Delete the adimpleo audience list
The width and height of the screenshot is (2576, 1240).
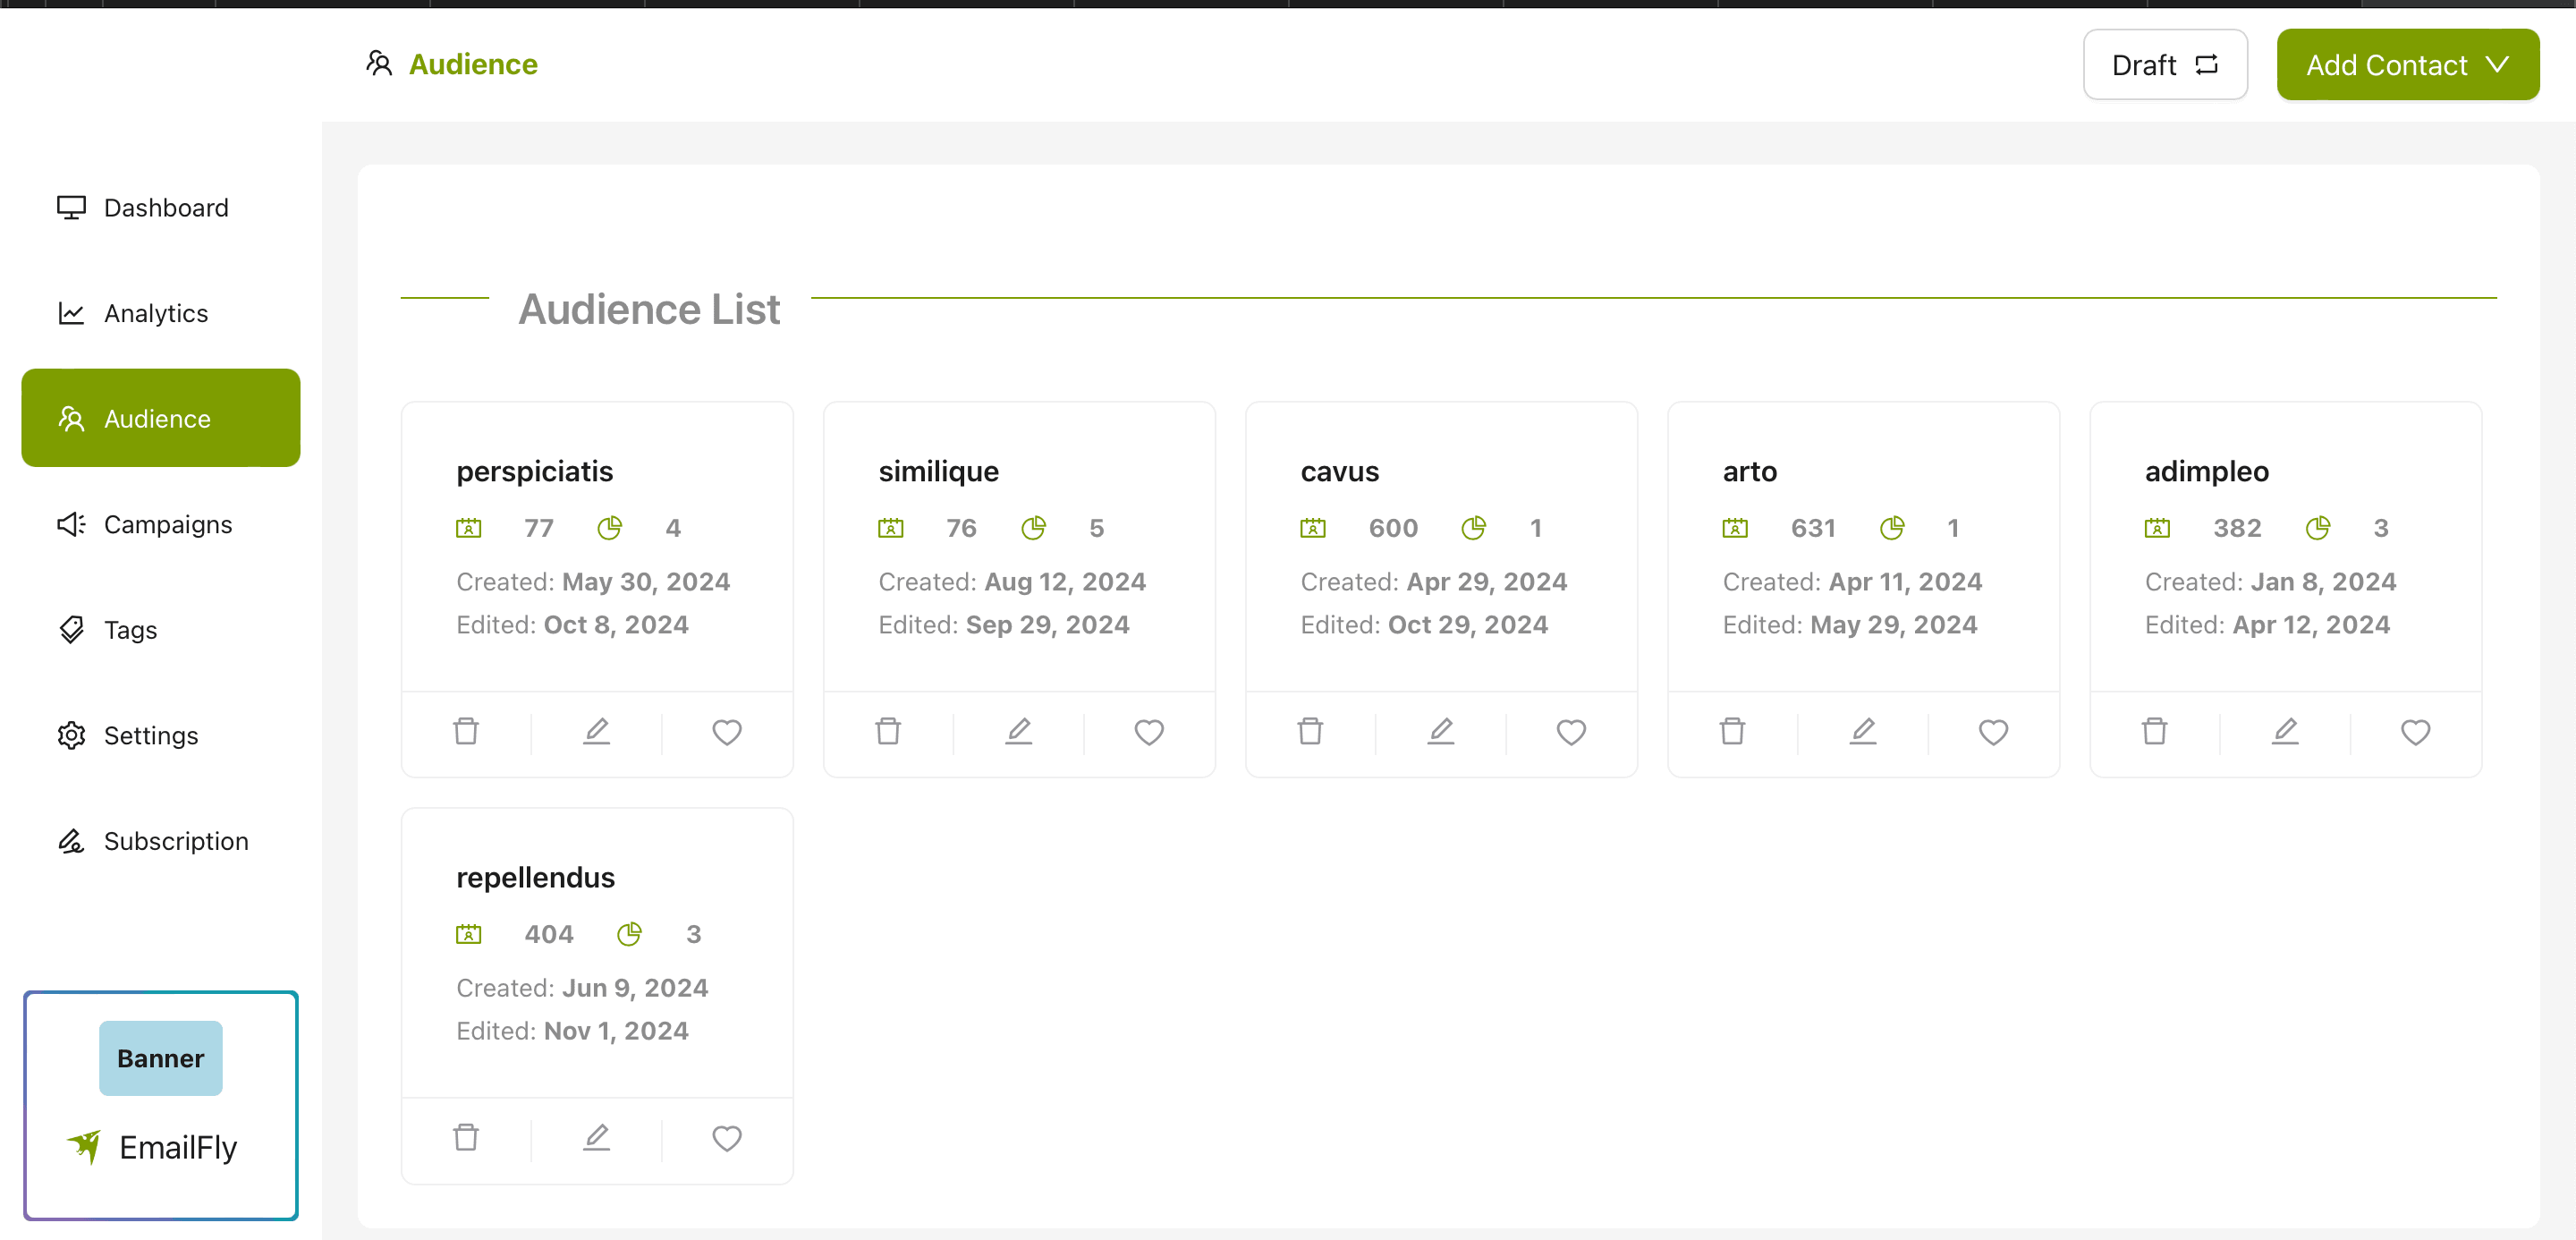click(2154, 731)
